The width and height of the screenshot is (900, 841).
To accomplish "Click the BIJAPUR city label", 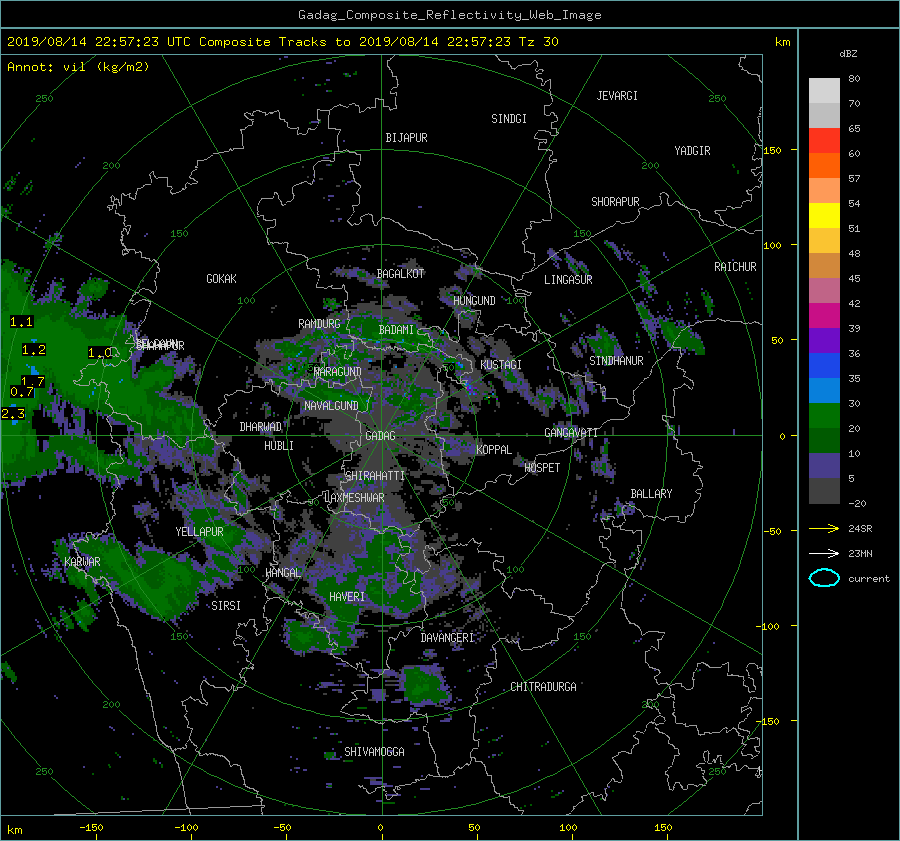I will [406, 138].
